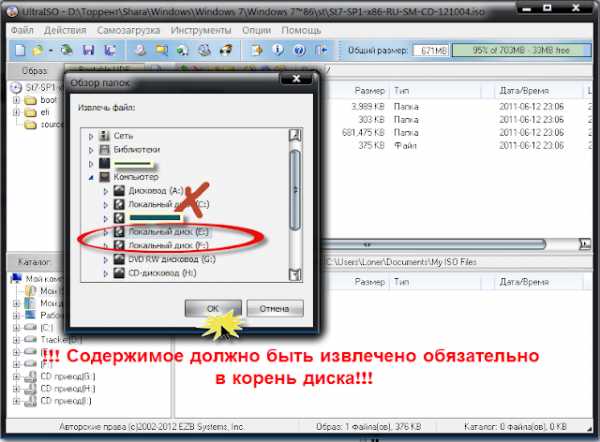Sort the upper file list by Размер
Image resolution: width=600 pixels, height=442 pixels.
[x=369, y=91]
